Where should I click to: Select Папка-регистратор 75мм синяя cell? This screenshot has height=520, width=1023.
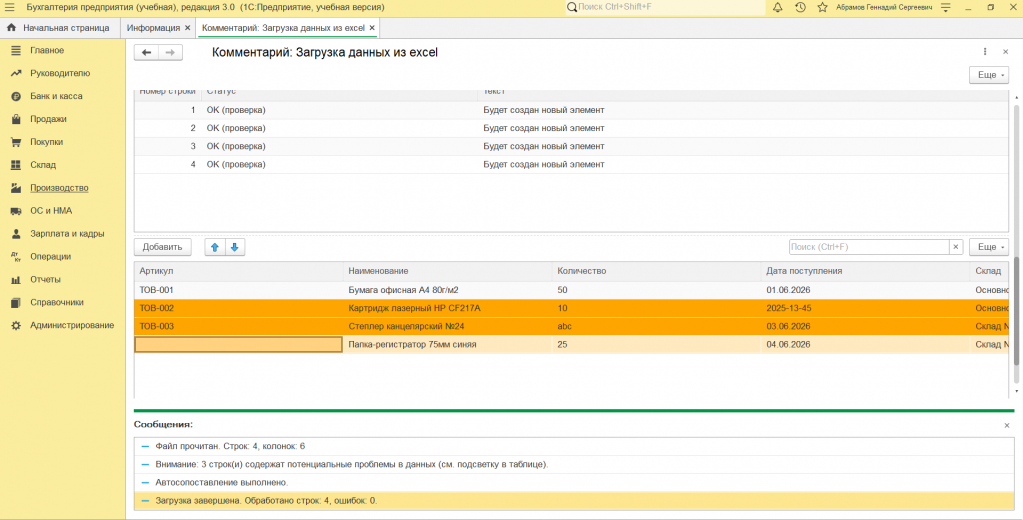[448, 344]
